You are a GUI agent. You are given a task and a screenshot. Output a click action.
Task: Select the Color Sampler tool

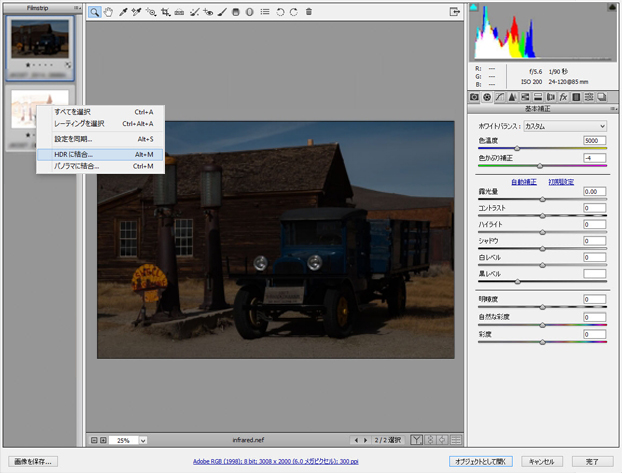tap(136, 12)
